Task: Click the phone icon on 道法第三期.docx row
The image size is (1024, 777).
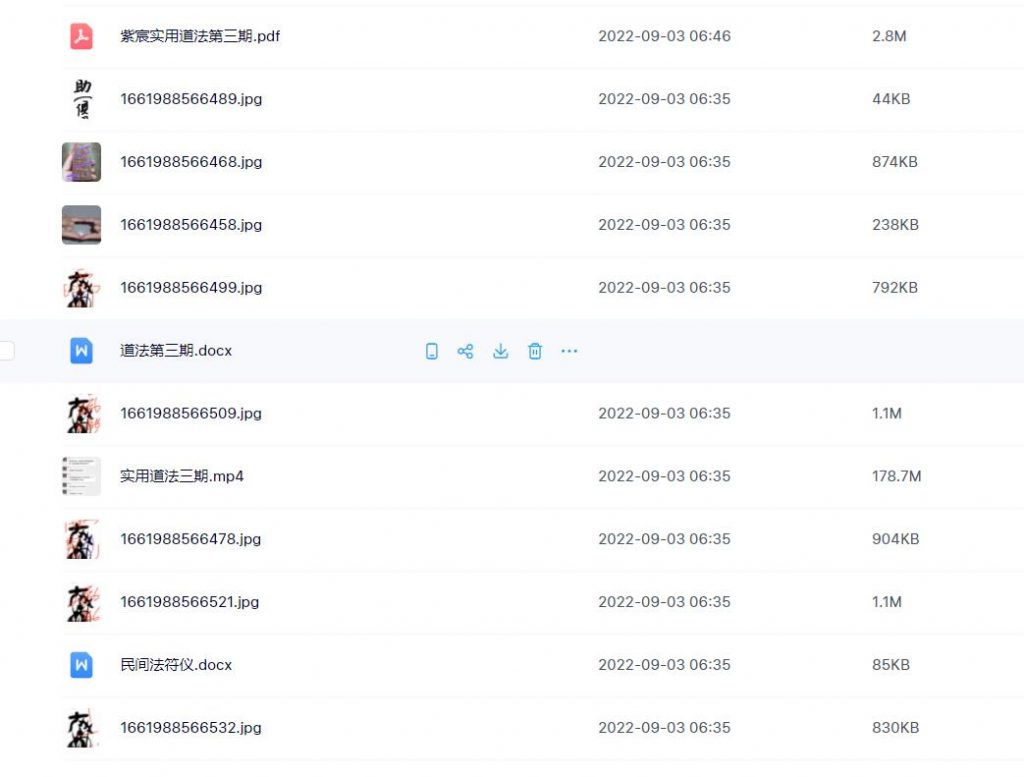Action: pos(431,351)
